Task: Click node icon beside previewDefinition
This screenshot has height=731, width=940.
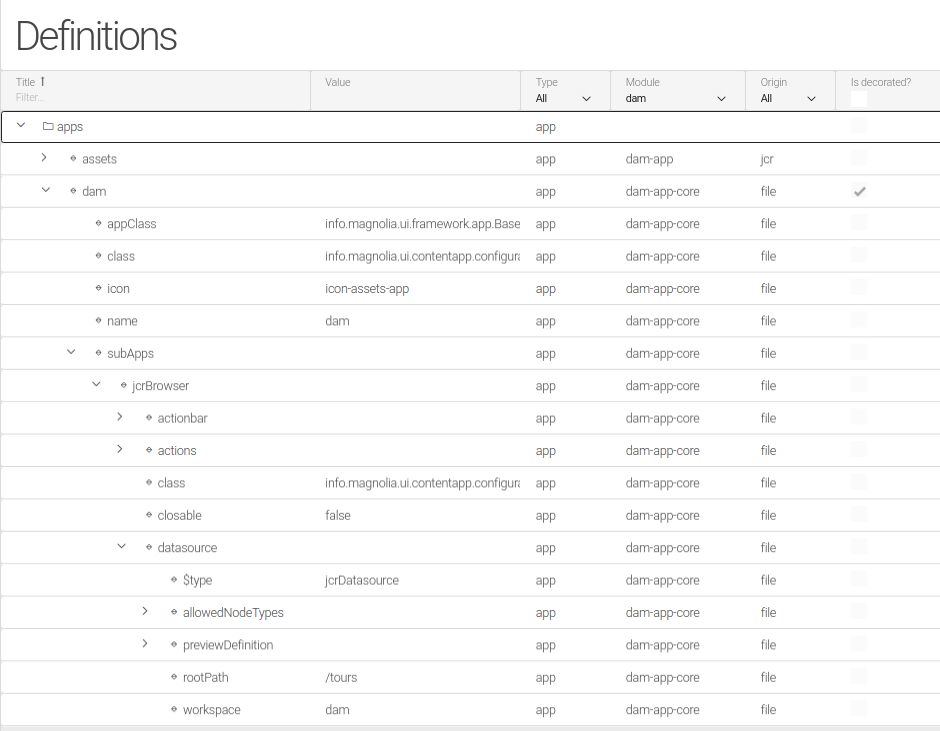Action: 174,645
